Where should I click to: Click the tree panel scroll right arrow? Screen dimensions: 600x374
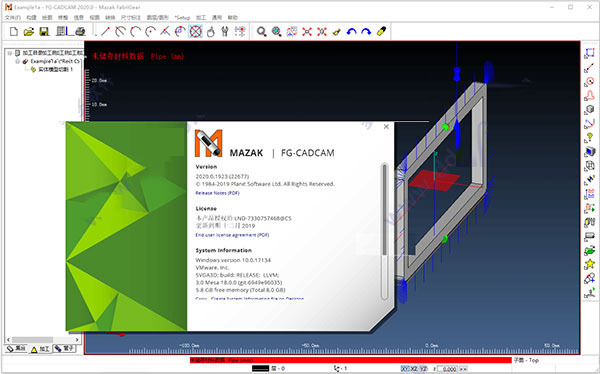click(x=77, y=340)
